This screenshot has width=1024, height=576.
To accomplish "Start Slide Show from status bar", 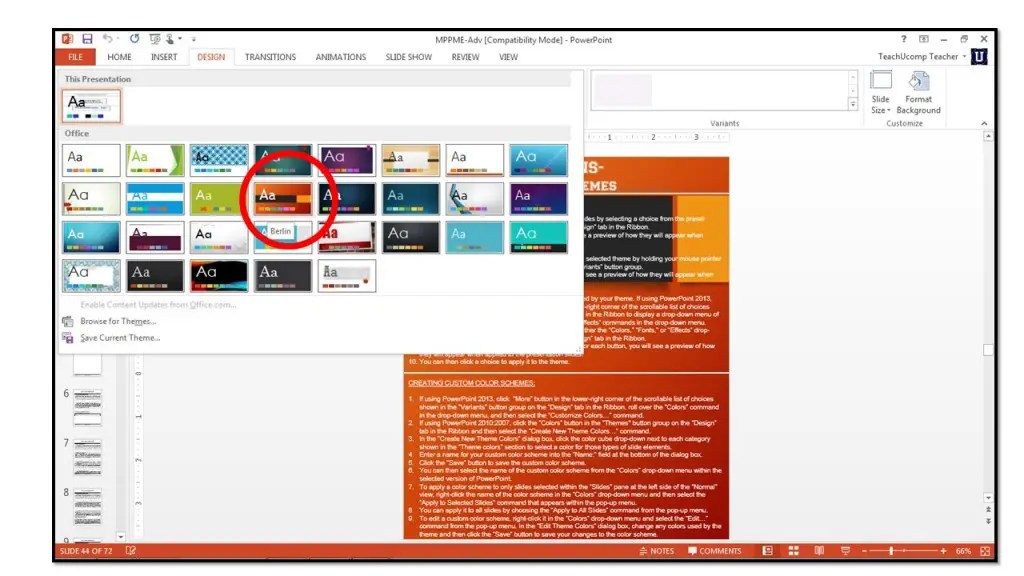I will pyautogui.click(x=846, y=550).
